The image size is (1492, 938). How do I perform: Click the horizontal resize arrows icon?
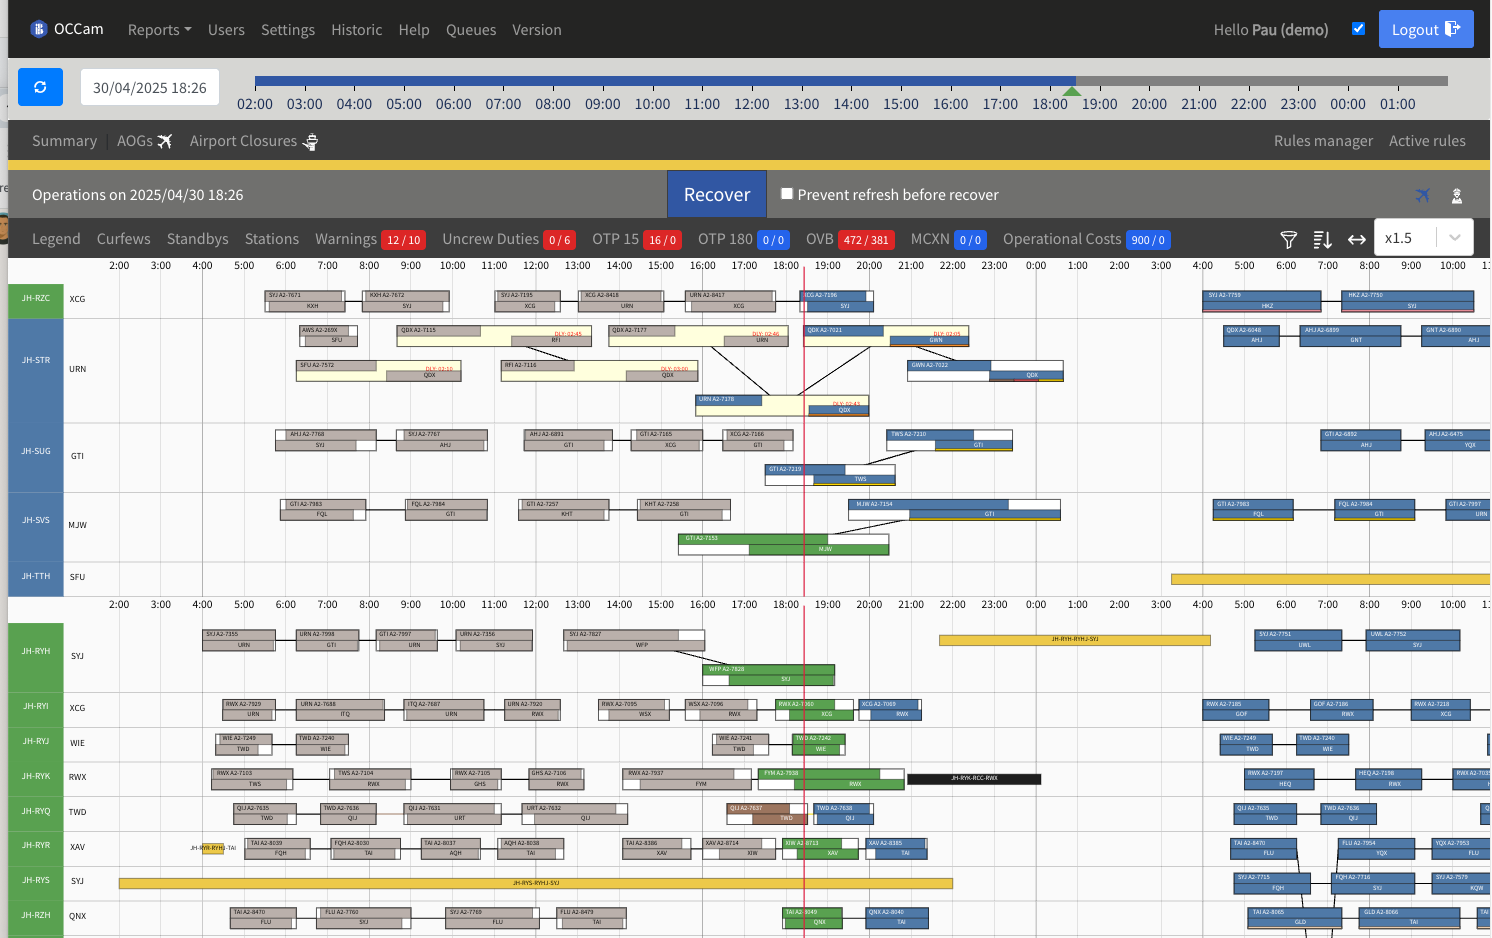pyautogui.click(x=1356, y=239)
